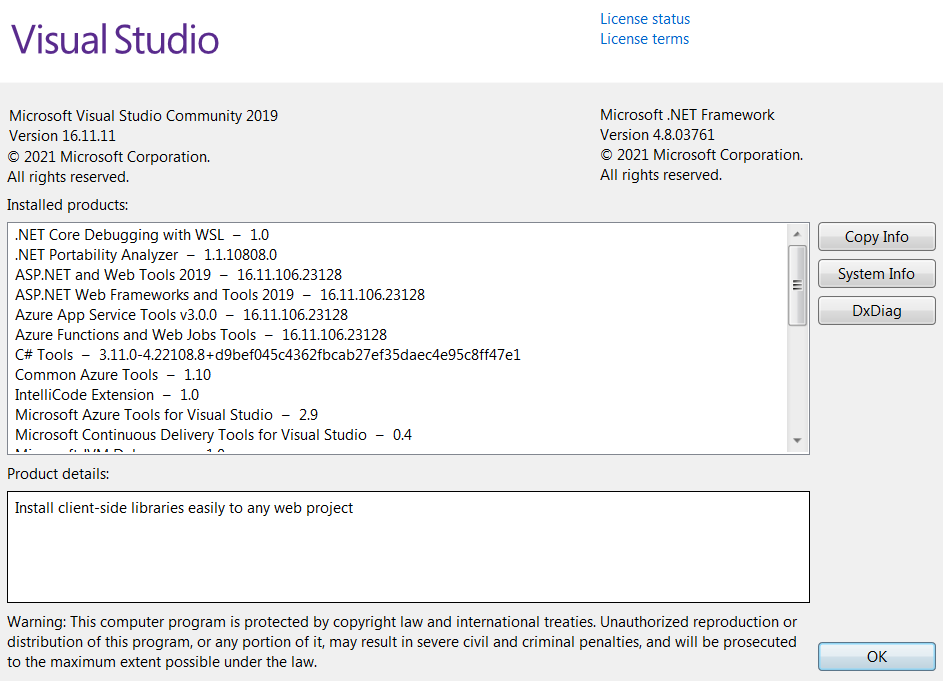Click the Product details text box

(x=408, y=547)
